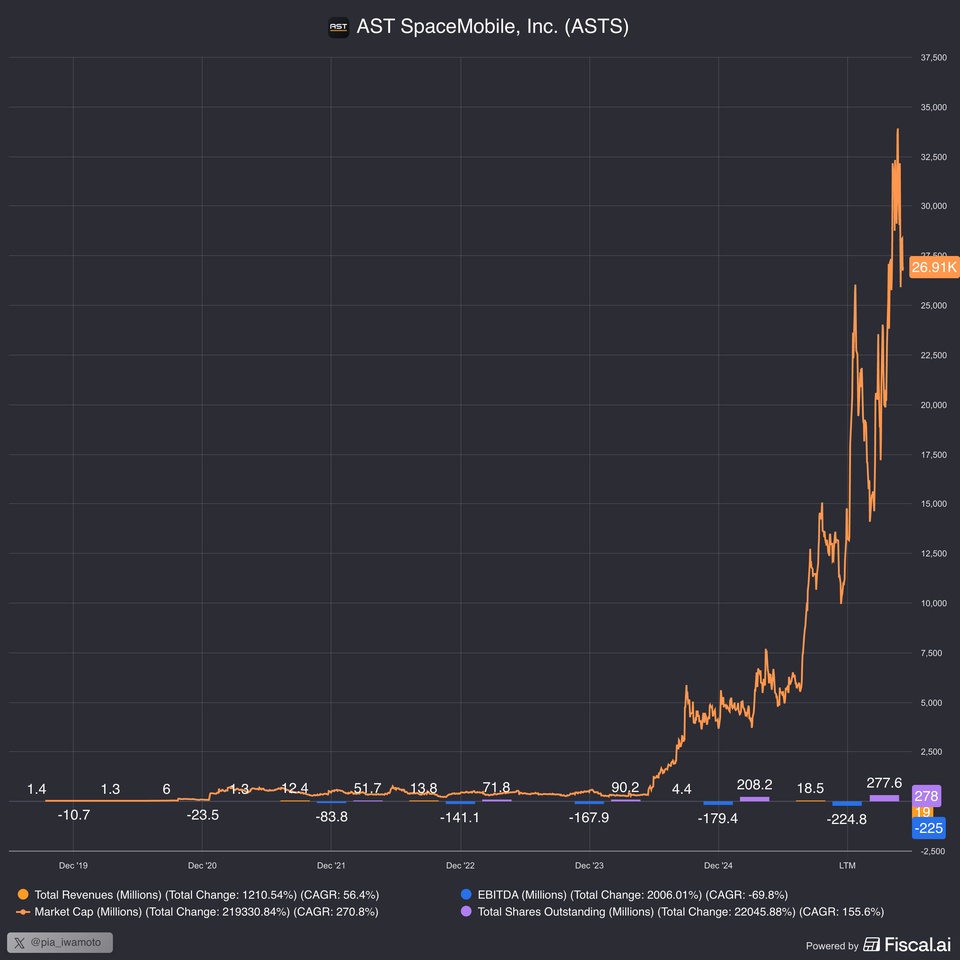Click the X logo in the watermark badge
The width and height of the screenshot is (960, 960).
click(21, 942)
